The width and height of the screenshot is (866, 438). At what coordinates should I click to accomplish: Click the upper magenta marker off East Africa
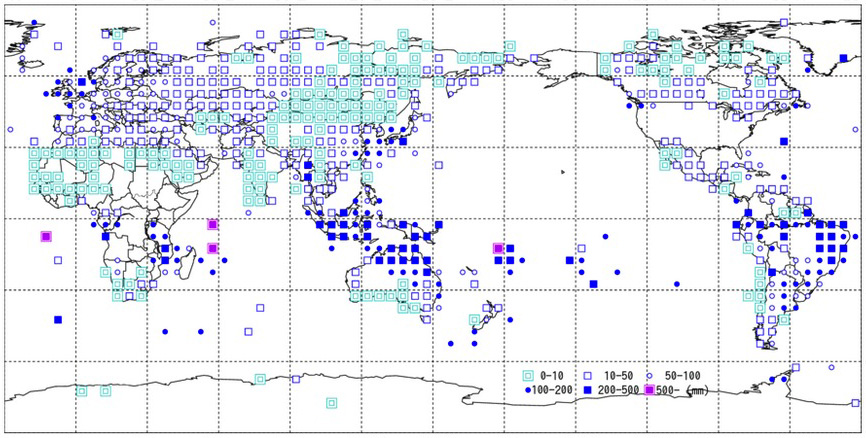pos(212,225)
